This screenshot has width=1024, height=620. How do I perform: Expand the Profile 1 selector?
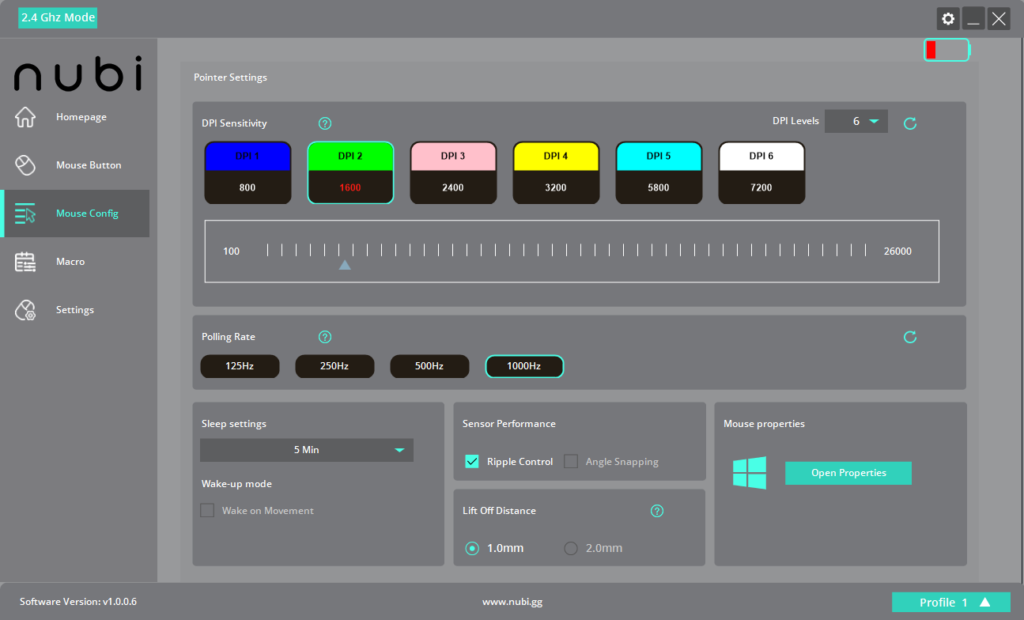click(951, 602)
